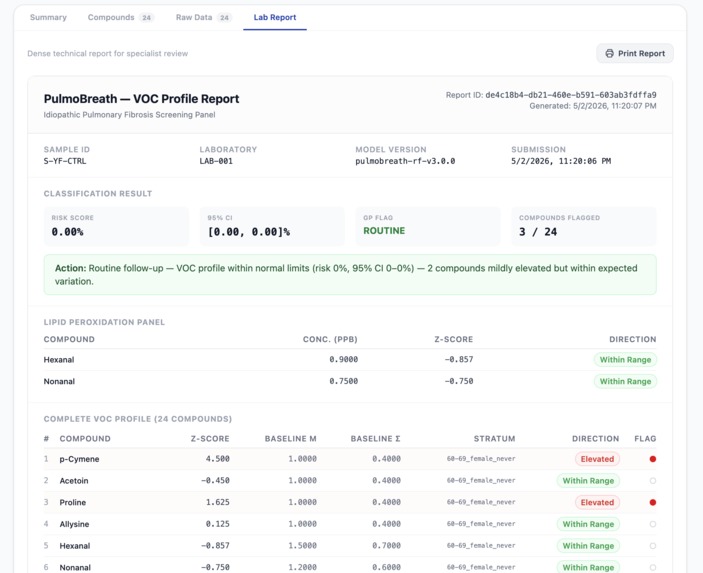Click the PulmoBreath VOC Profile Report title
The width and height of the screenshot is (703, 573).
click(x=141, y=99)
